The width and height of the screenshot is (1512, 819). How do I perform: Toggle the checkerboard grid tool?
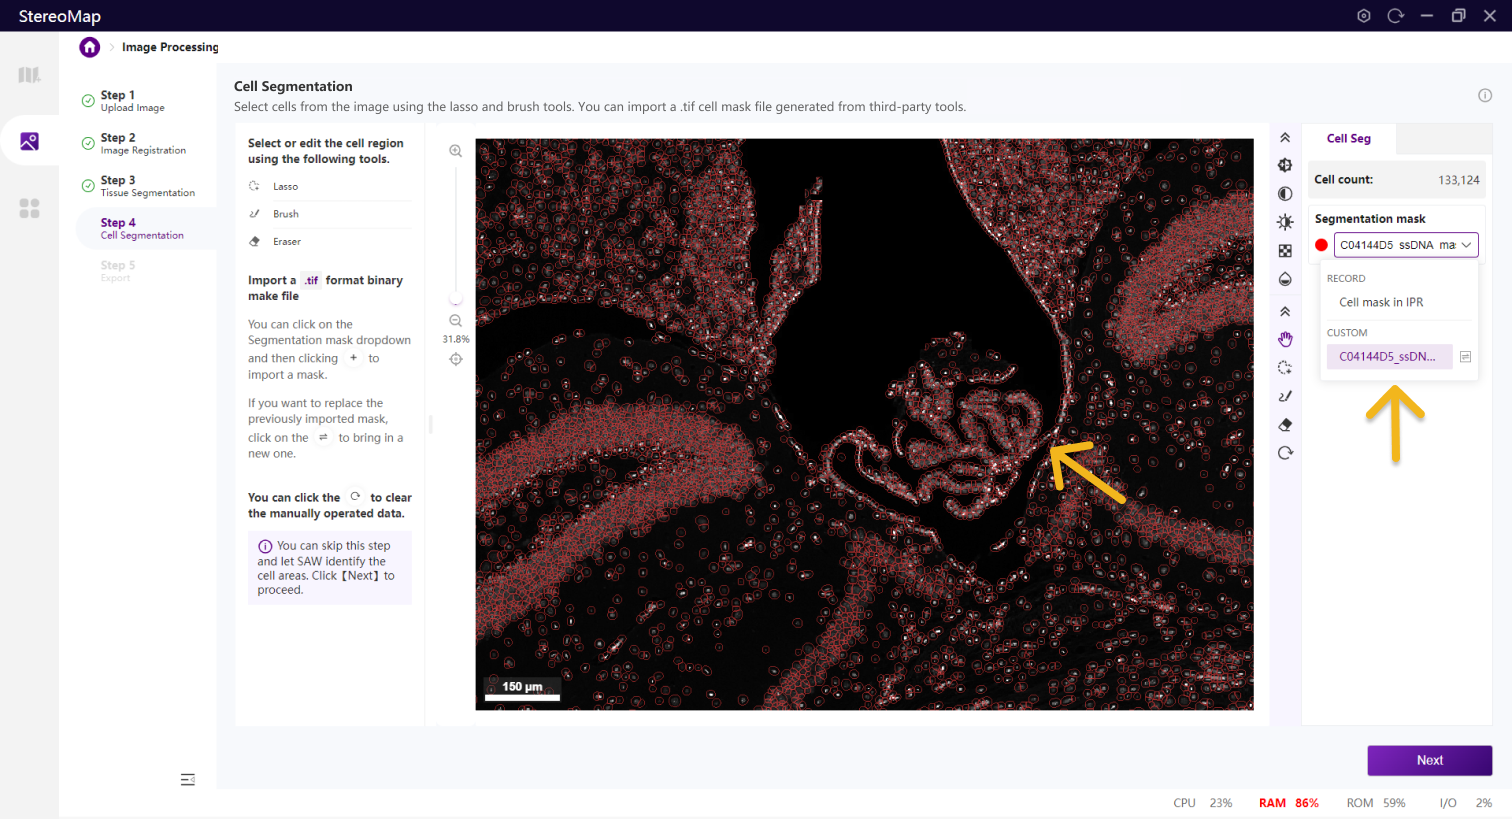(1285, 251)
